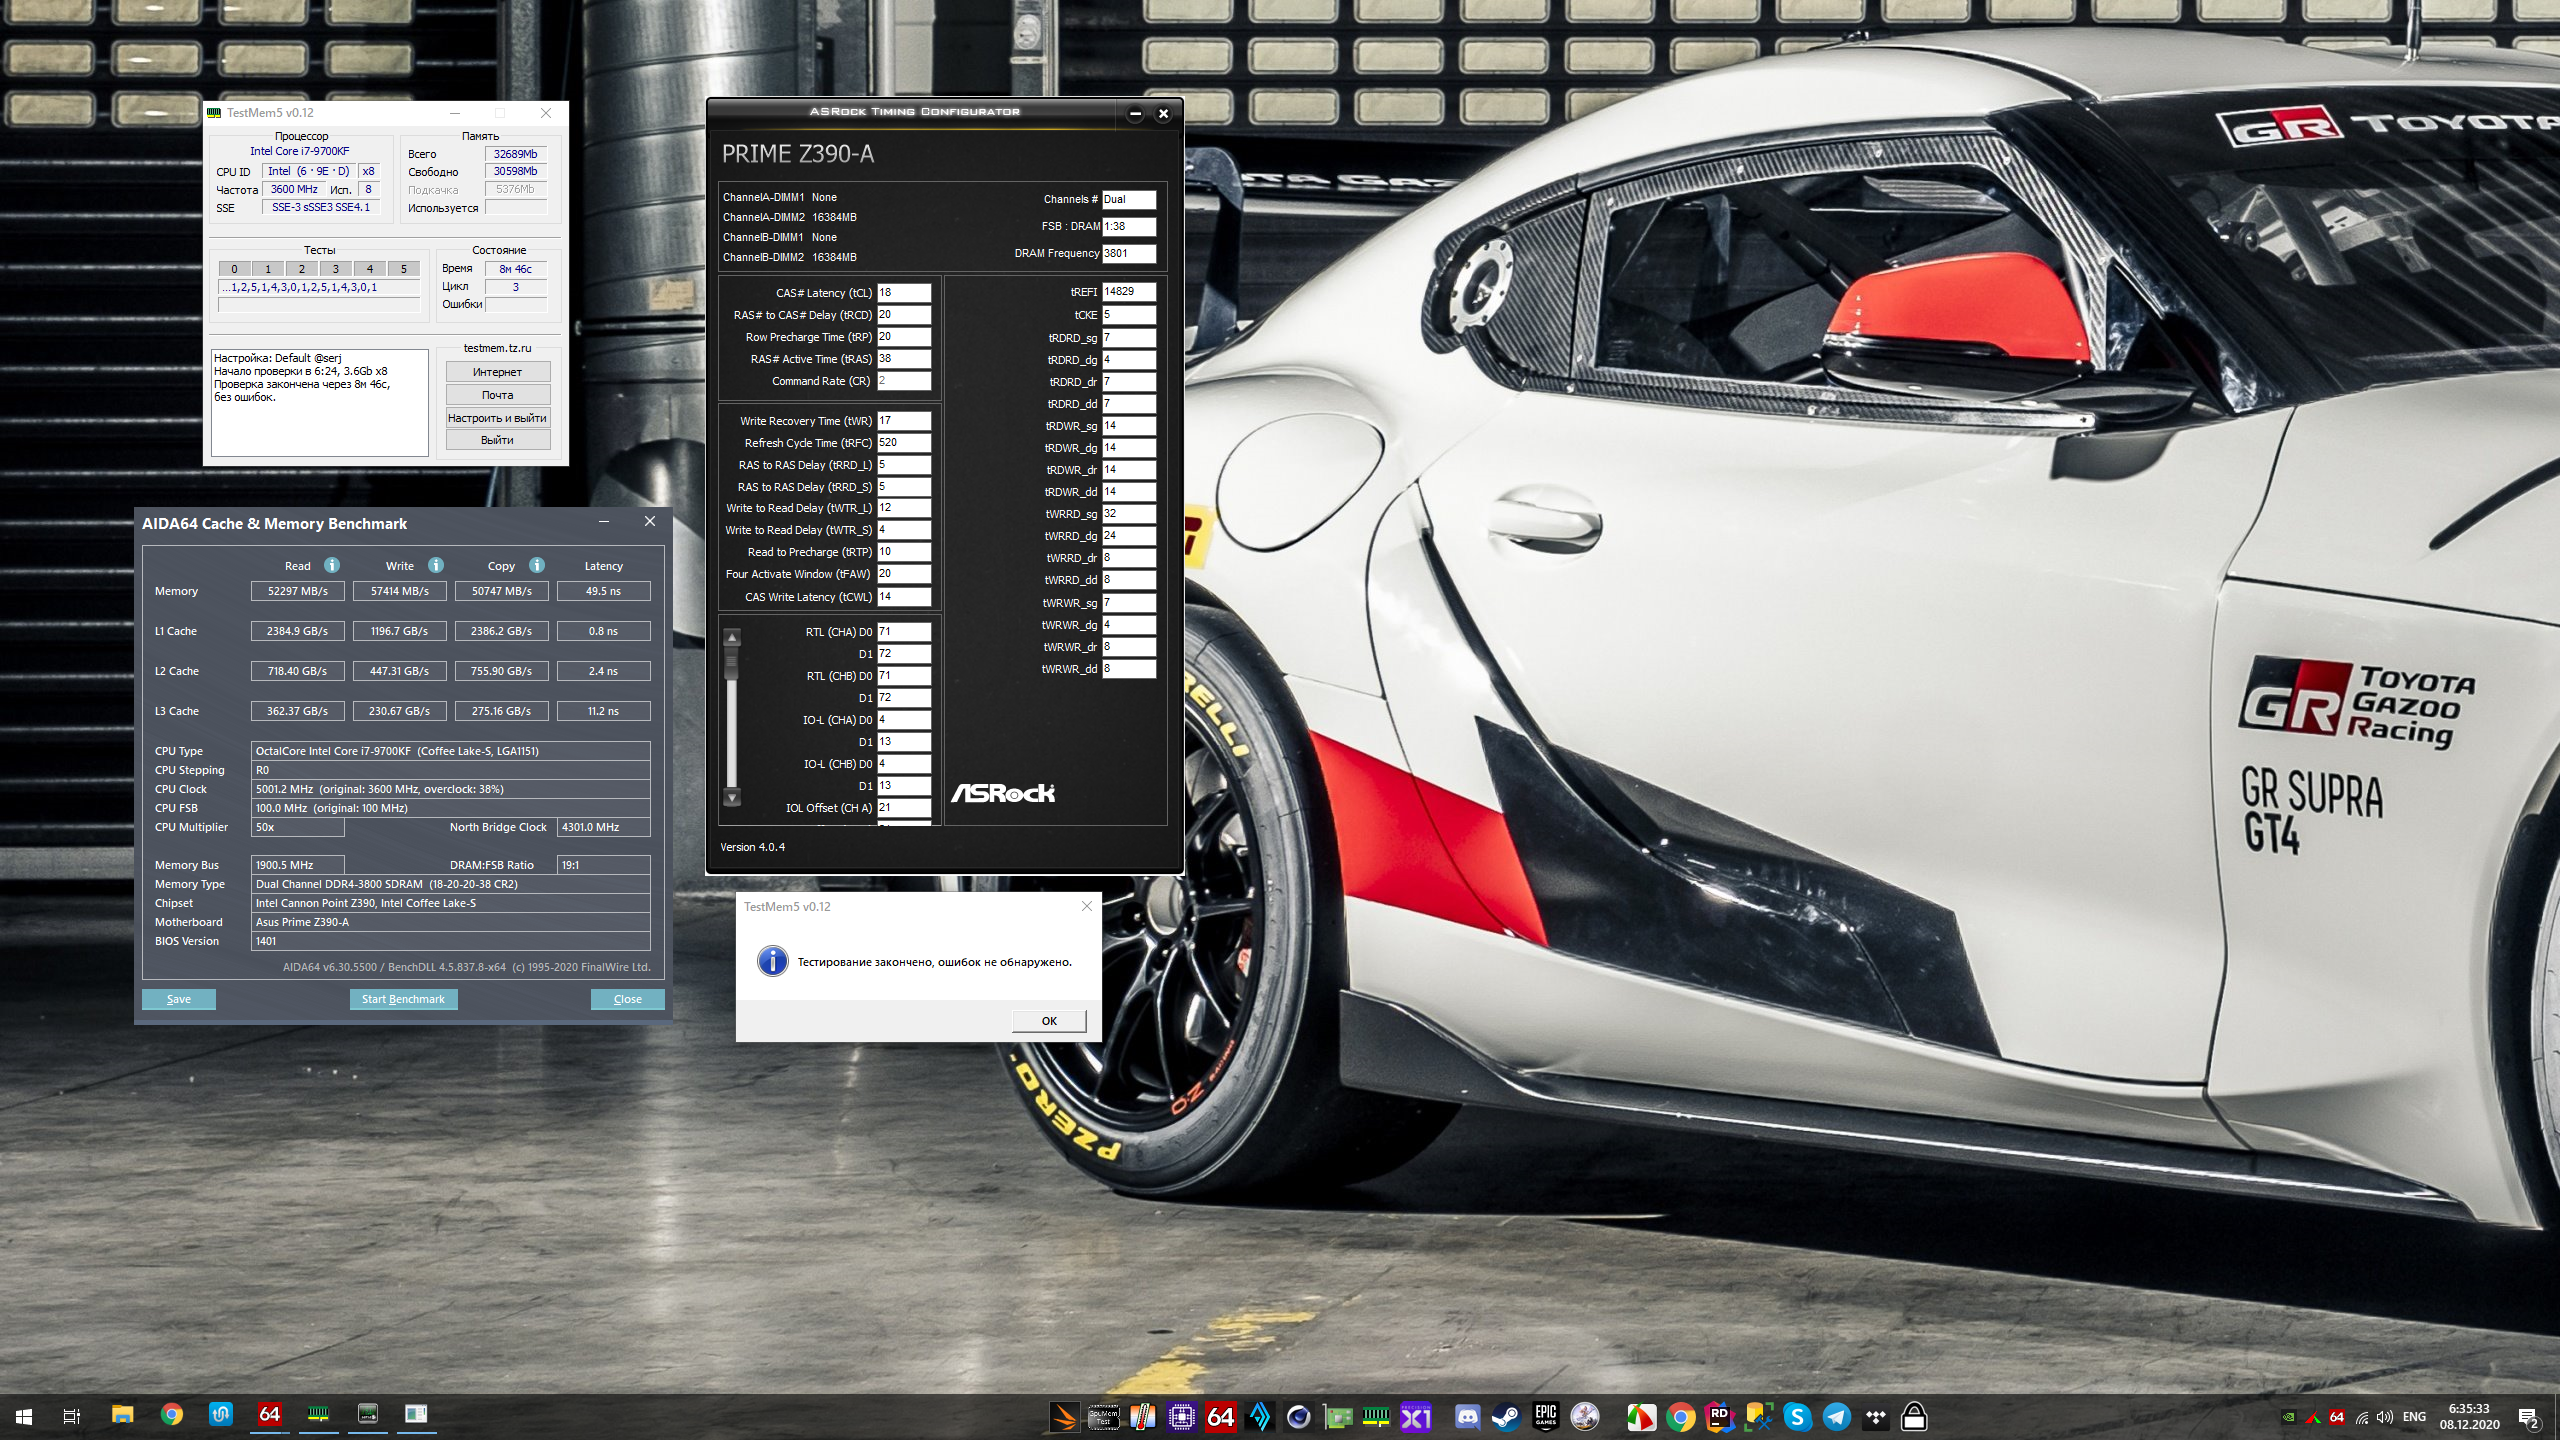Click Start Benchmark in AIDA64

(x=403, y=999)
